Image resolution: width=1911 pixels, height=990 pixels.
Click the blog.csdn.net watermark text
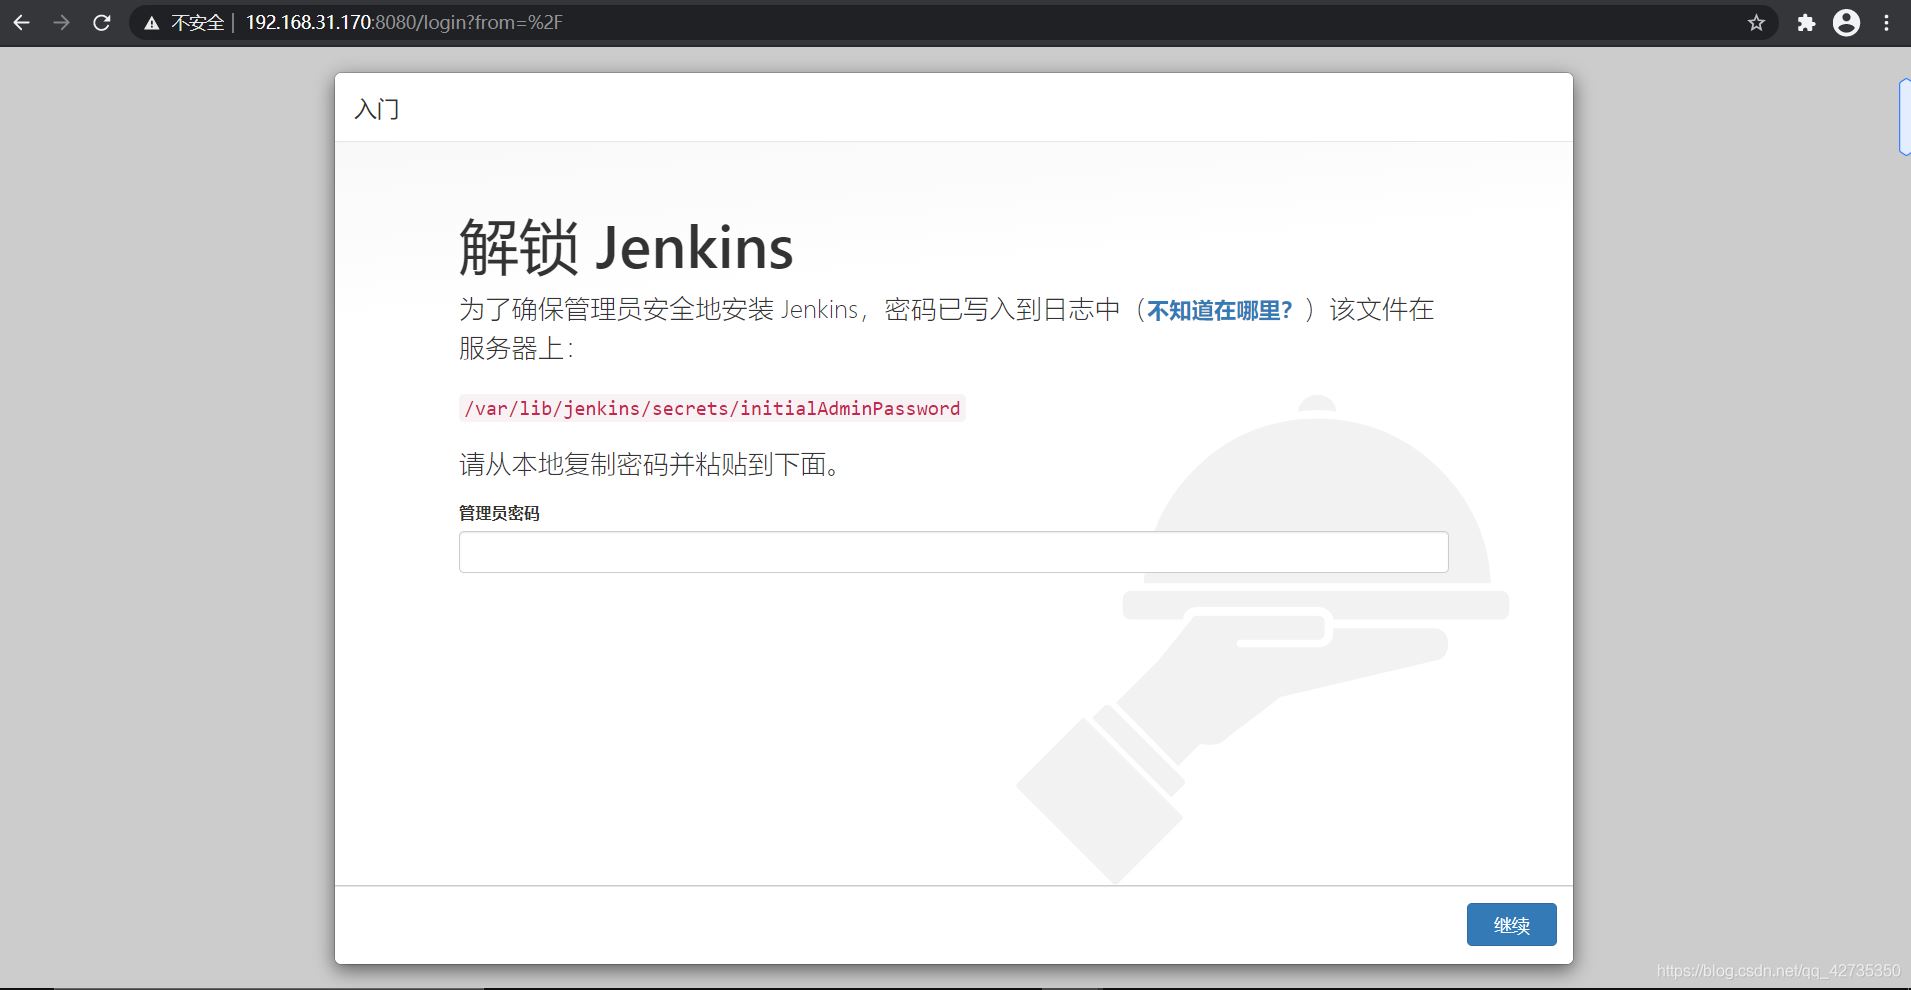pyautogui.click(x=1777, y=970)
